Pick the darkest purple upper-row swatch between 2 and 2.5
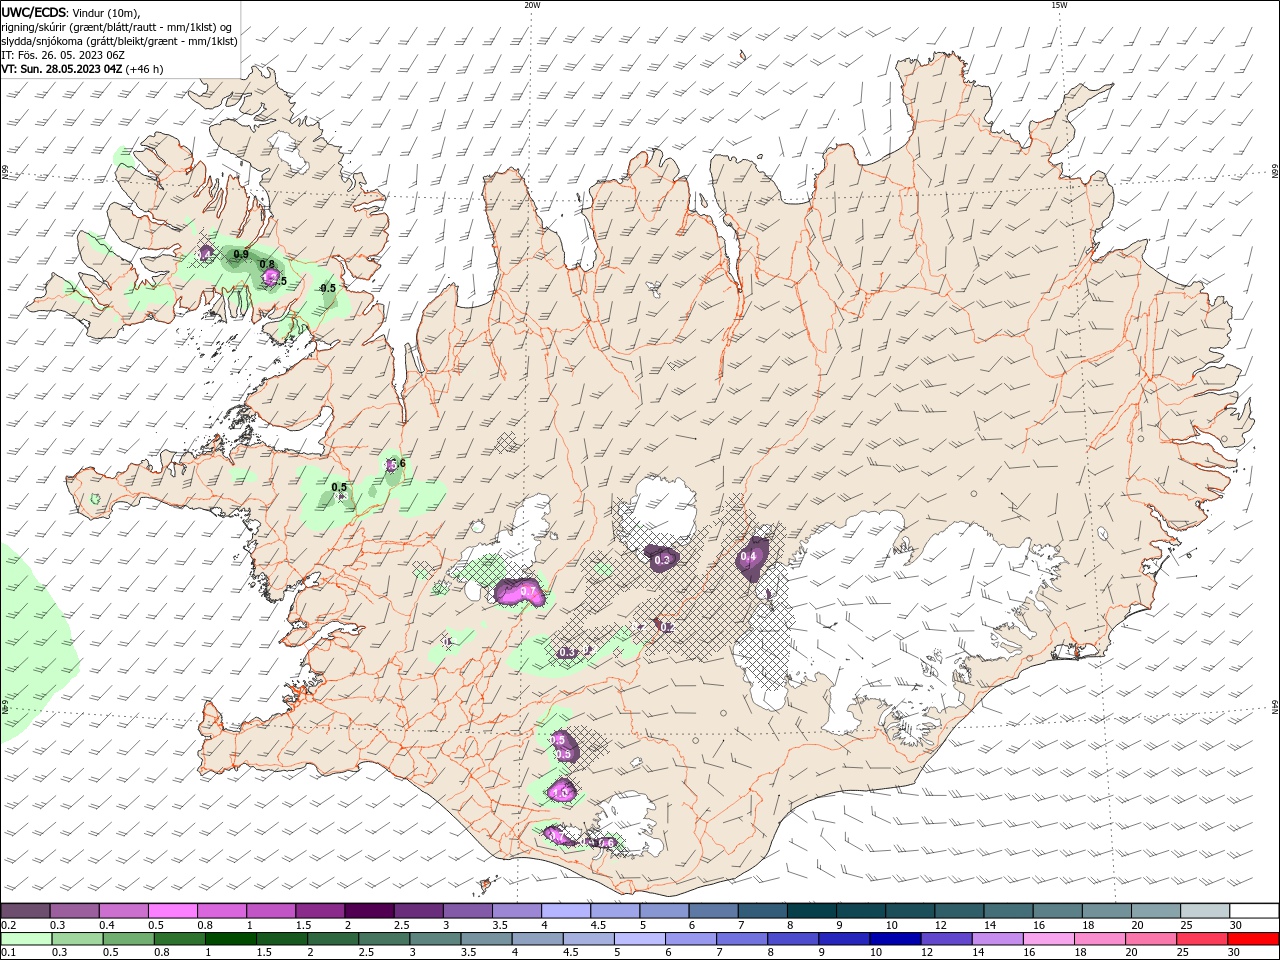The width and height of the screenshot is (1280, 960). 369,911
